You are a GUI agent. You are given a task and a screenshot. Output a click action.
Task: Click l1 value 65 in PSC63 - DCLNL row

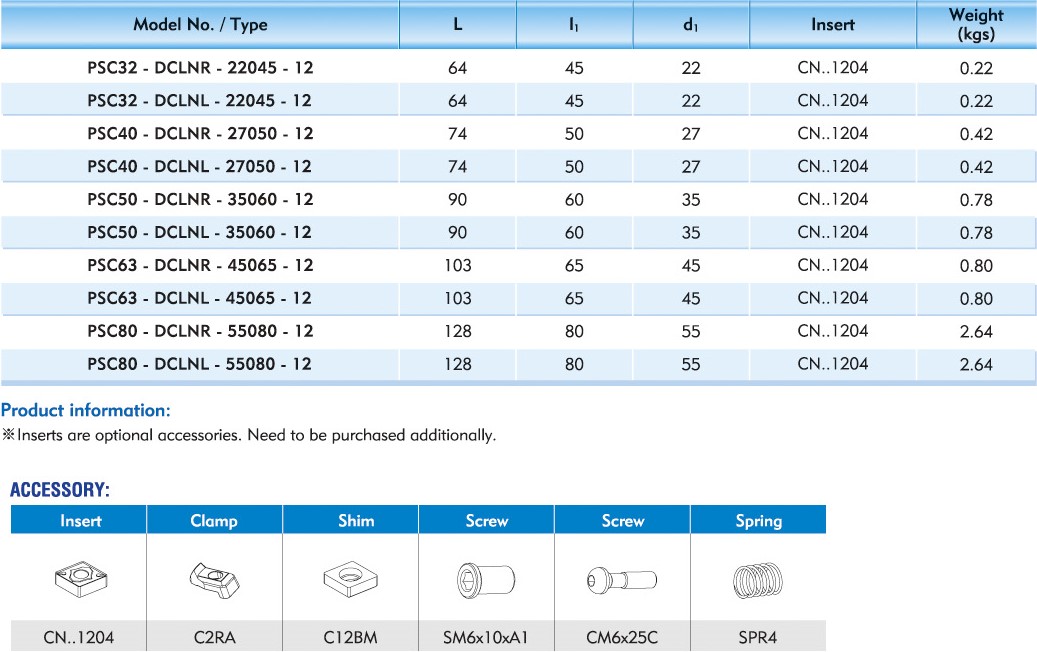click(574, 299)
